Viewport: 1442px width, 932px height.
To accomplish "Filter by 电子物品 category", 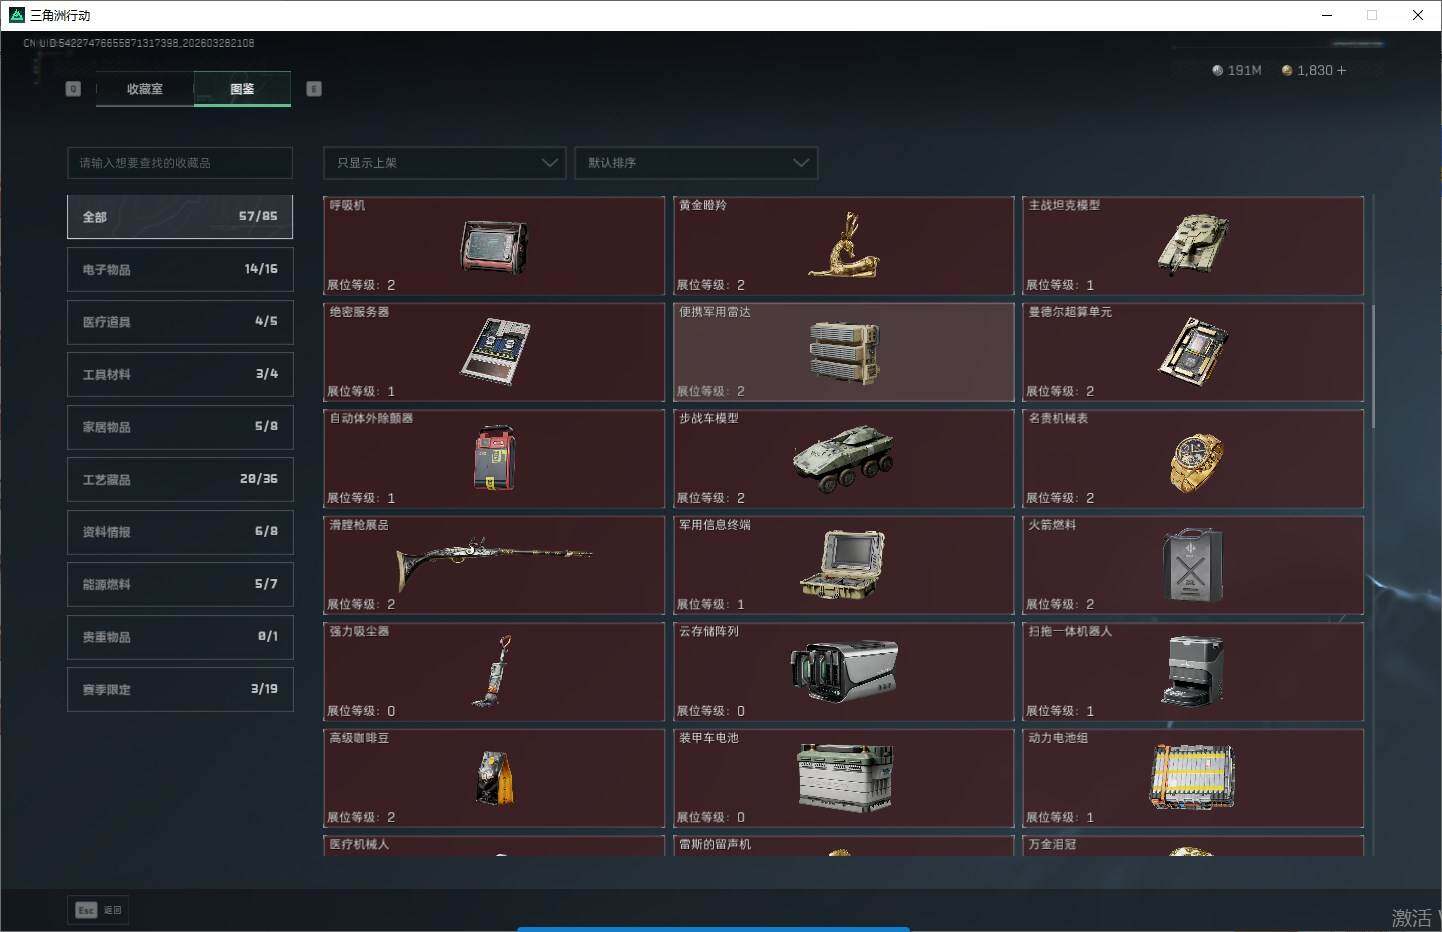I will tap(180, 270).
